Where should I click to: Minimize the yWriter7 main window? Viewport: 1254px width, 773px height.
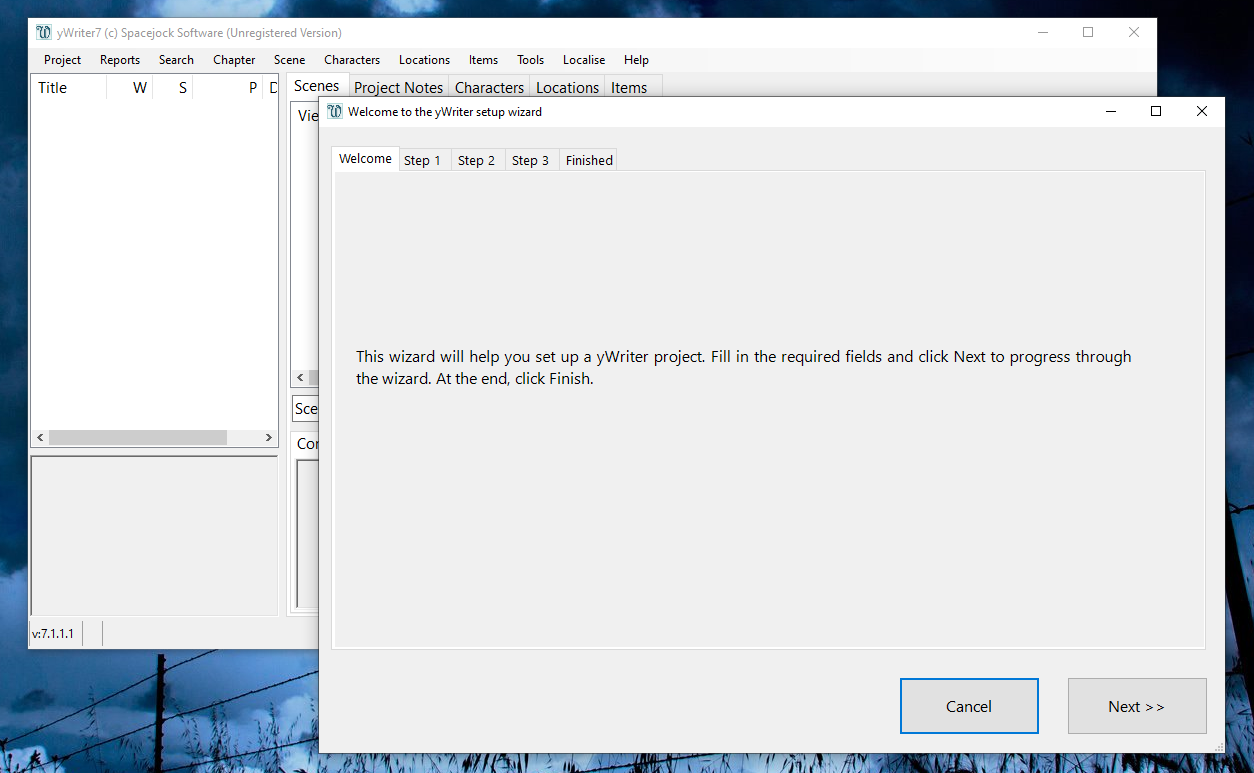pyautogui.click(x=1042, y=32)
